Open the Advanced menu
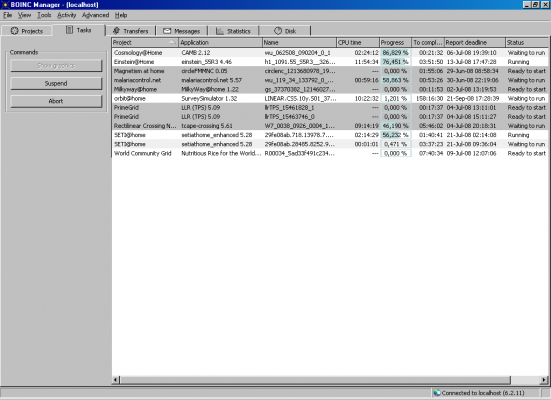The height and width of the screenshot is (400, 551). [96, 15]
